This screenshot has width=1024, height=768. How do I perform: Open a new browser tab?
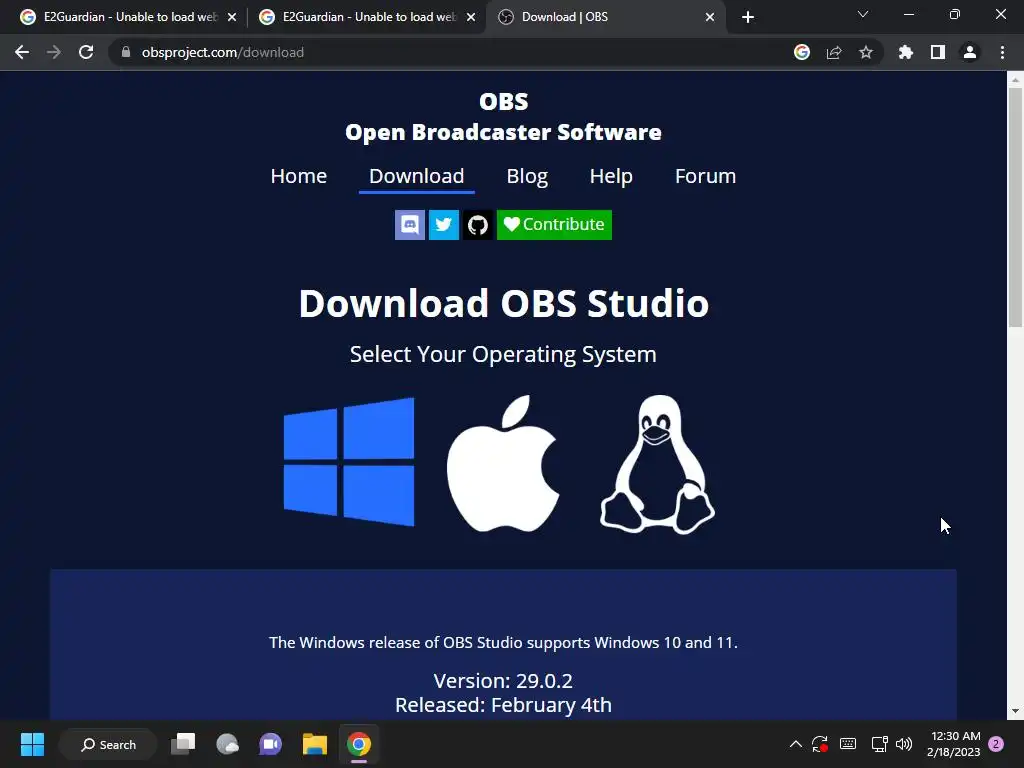click(748, 18)
